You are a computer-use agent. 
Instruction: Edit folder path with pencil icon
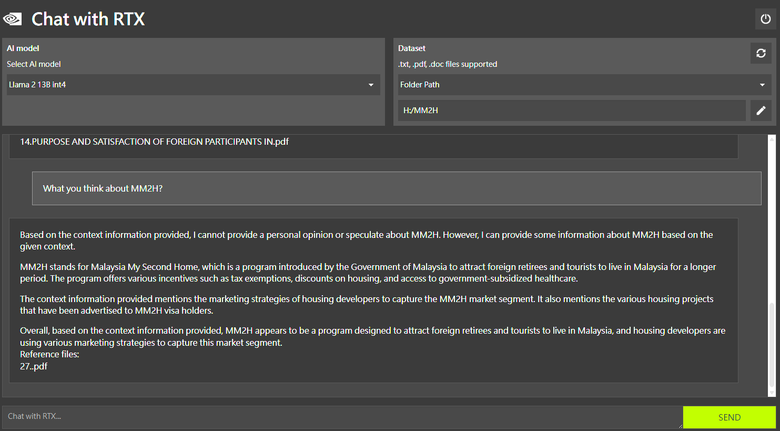click(x=761, y=110)
